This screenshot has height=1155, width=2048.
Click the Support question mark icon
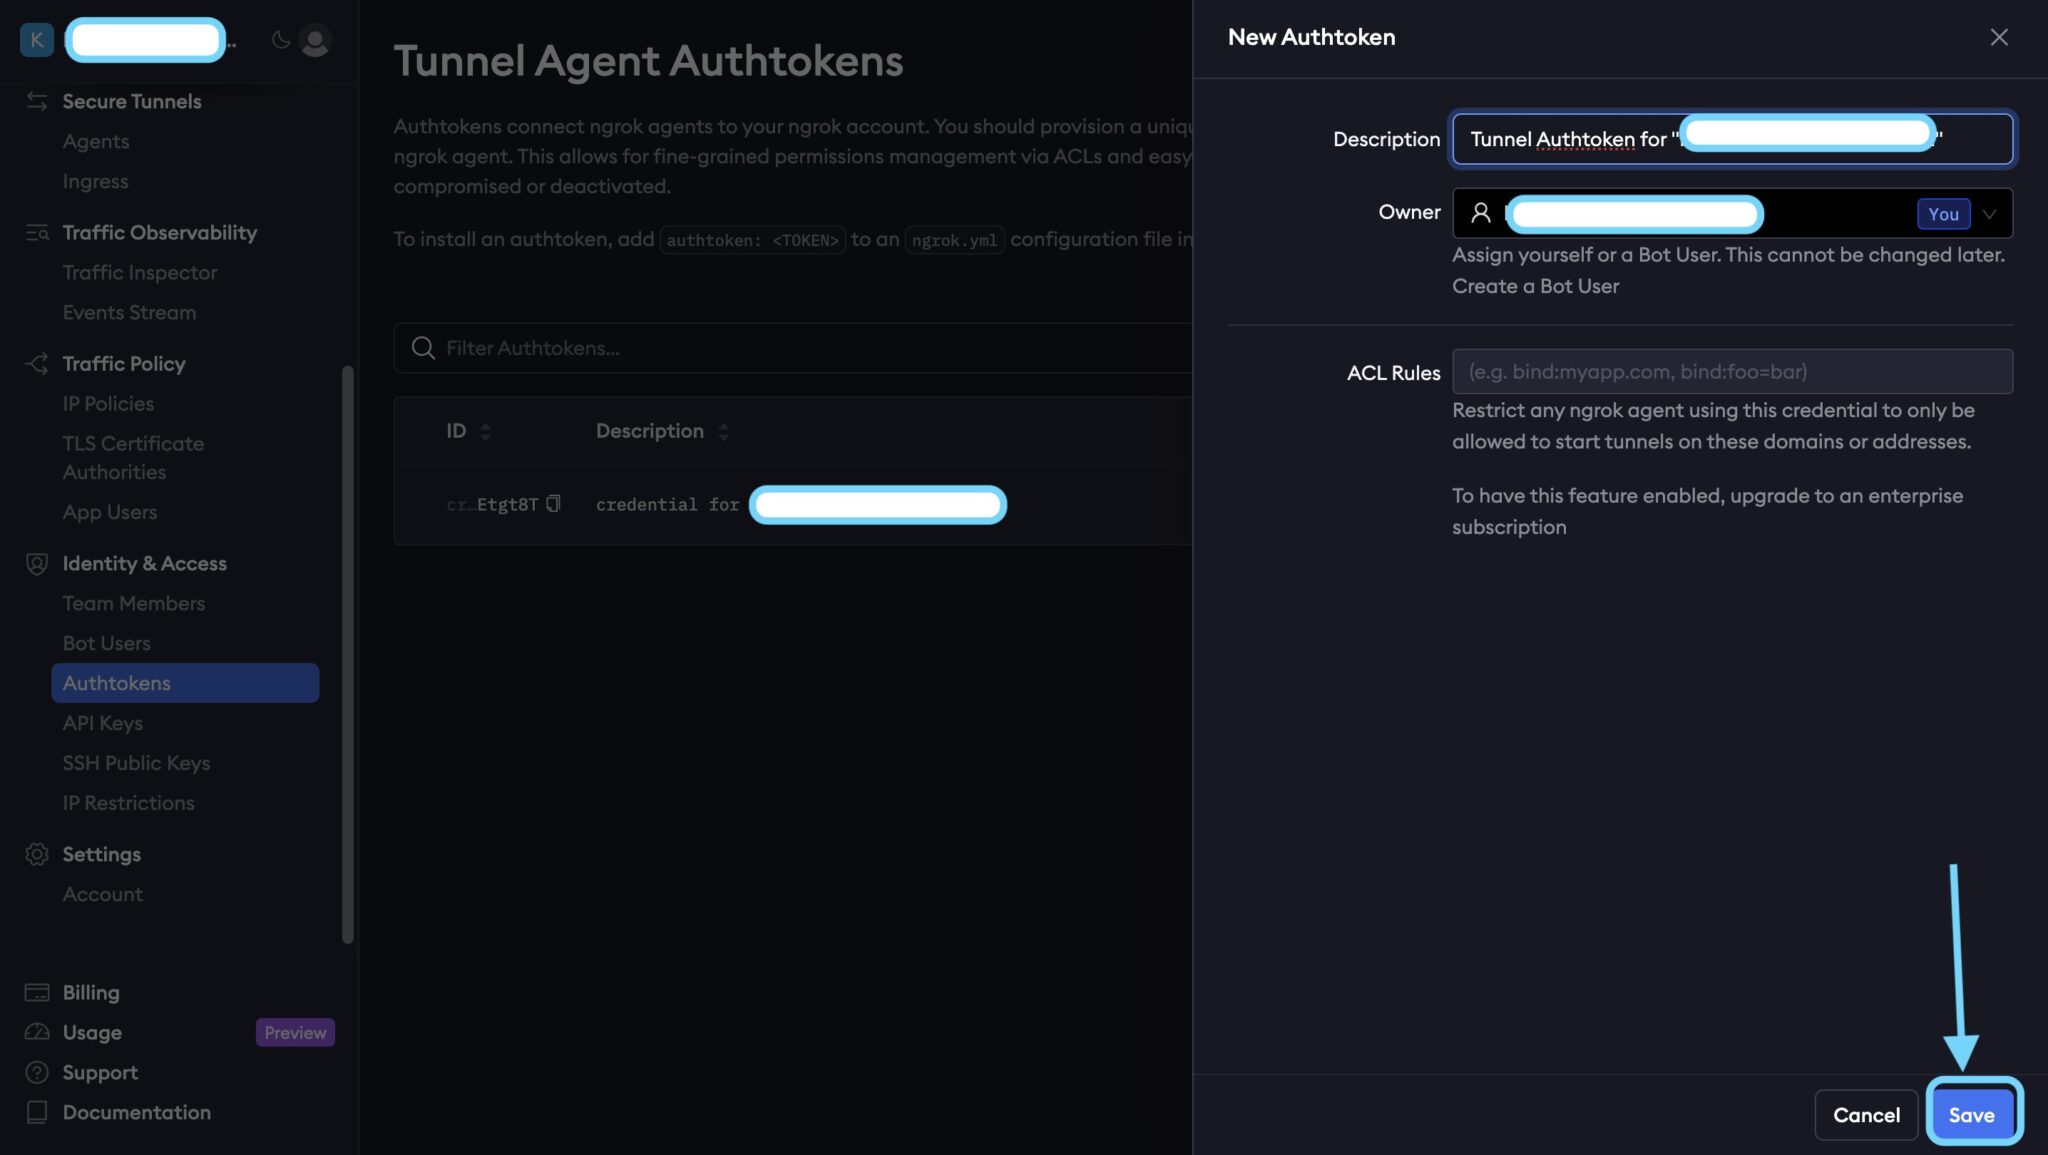tap(37, 1072)
